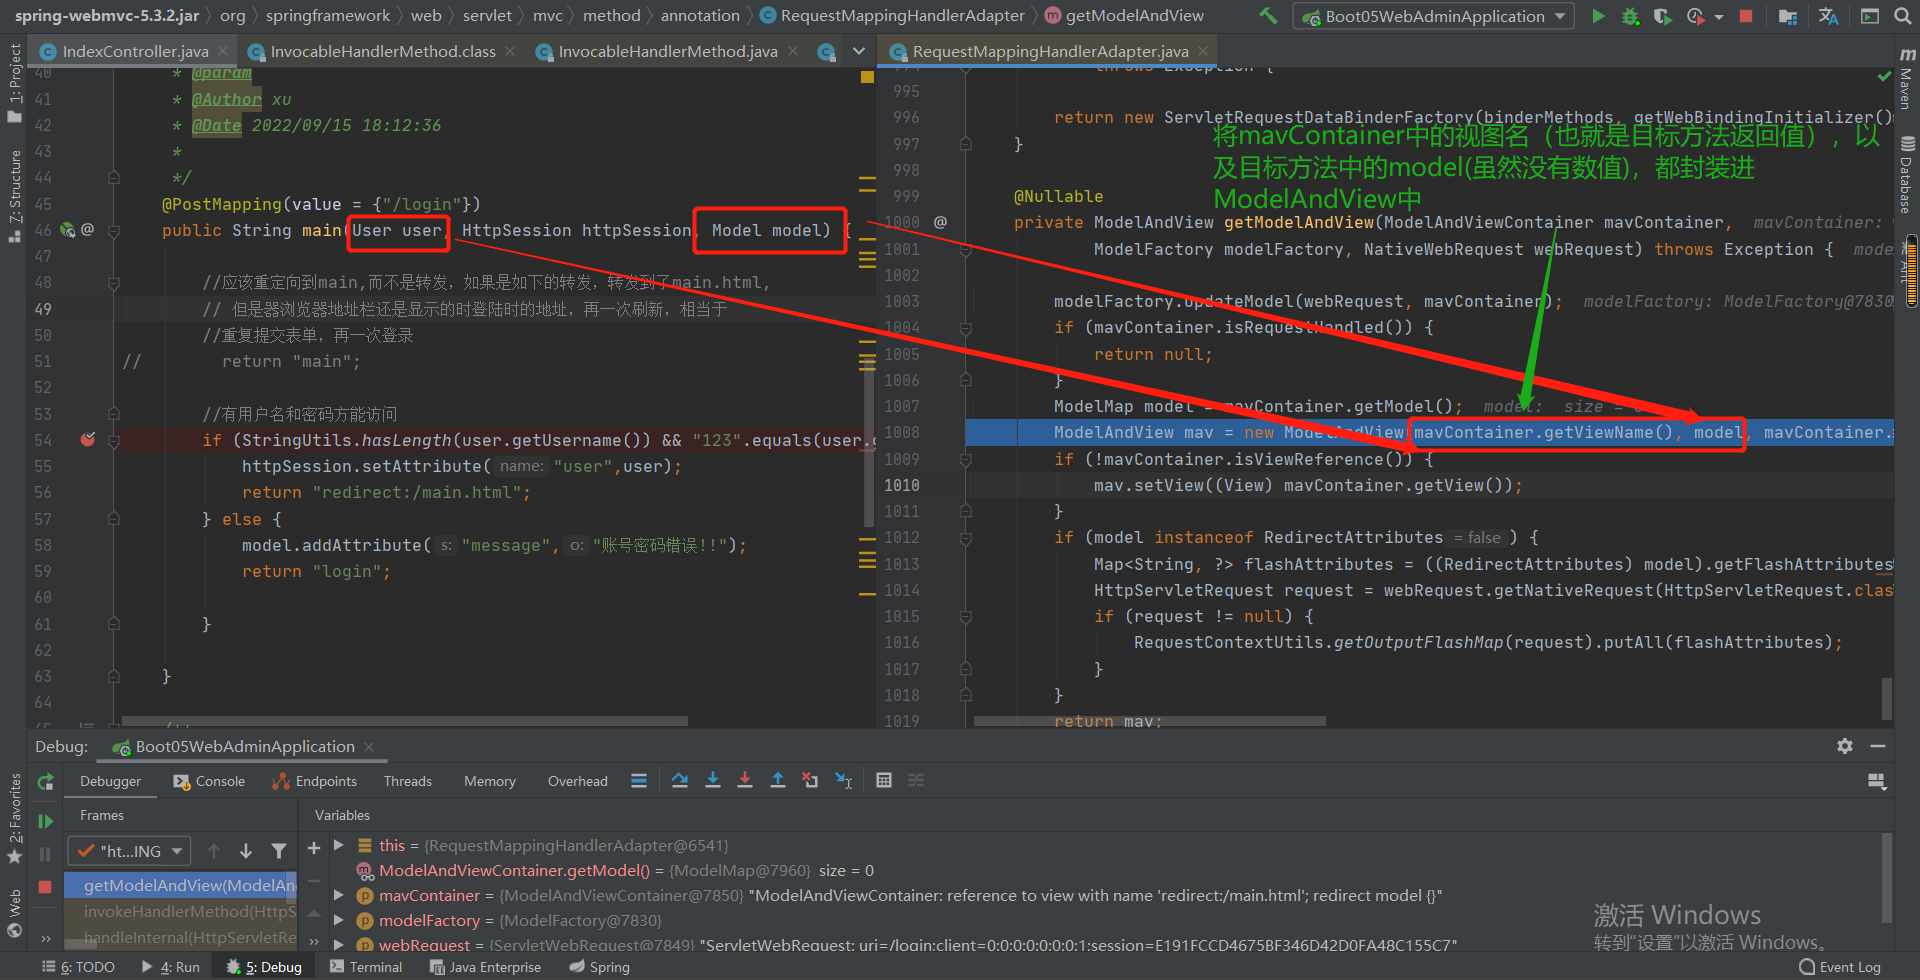Image resolution: width=1920 pixels, height=980 pixels.
Task: Toggle fold marker at line 1004
Action: tap(966, 328)
